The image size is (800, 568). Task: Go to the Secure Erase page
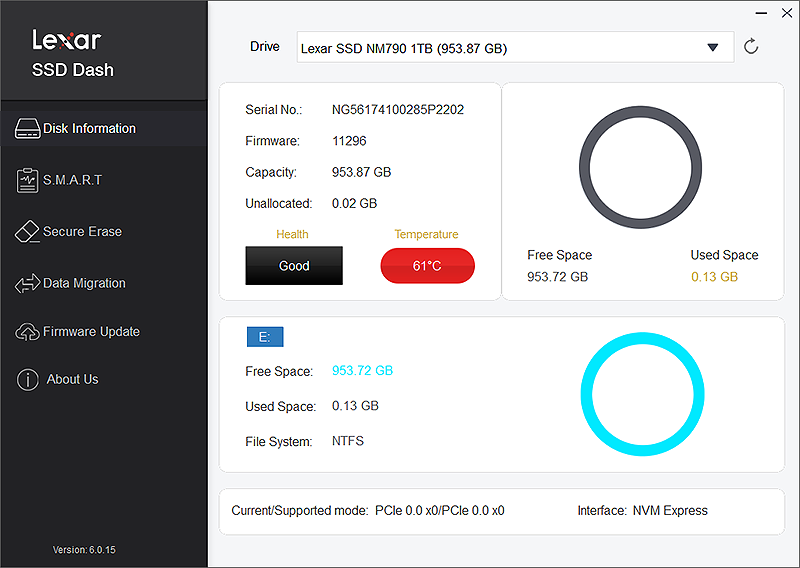[x=82, y=232]
